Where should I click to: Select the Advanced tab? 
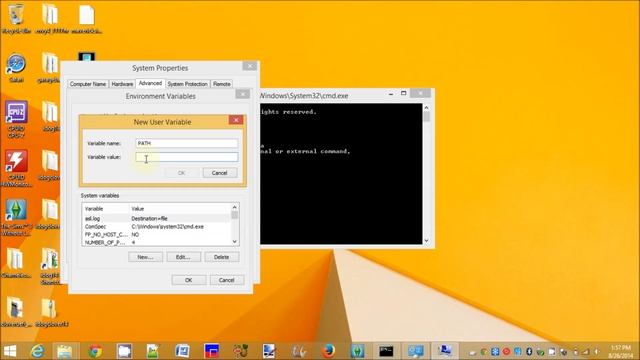pos(150,83)
